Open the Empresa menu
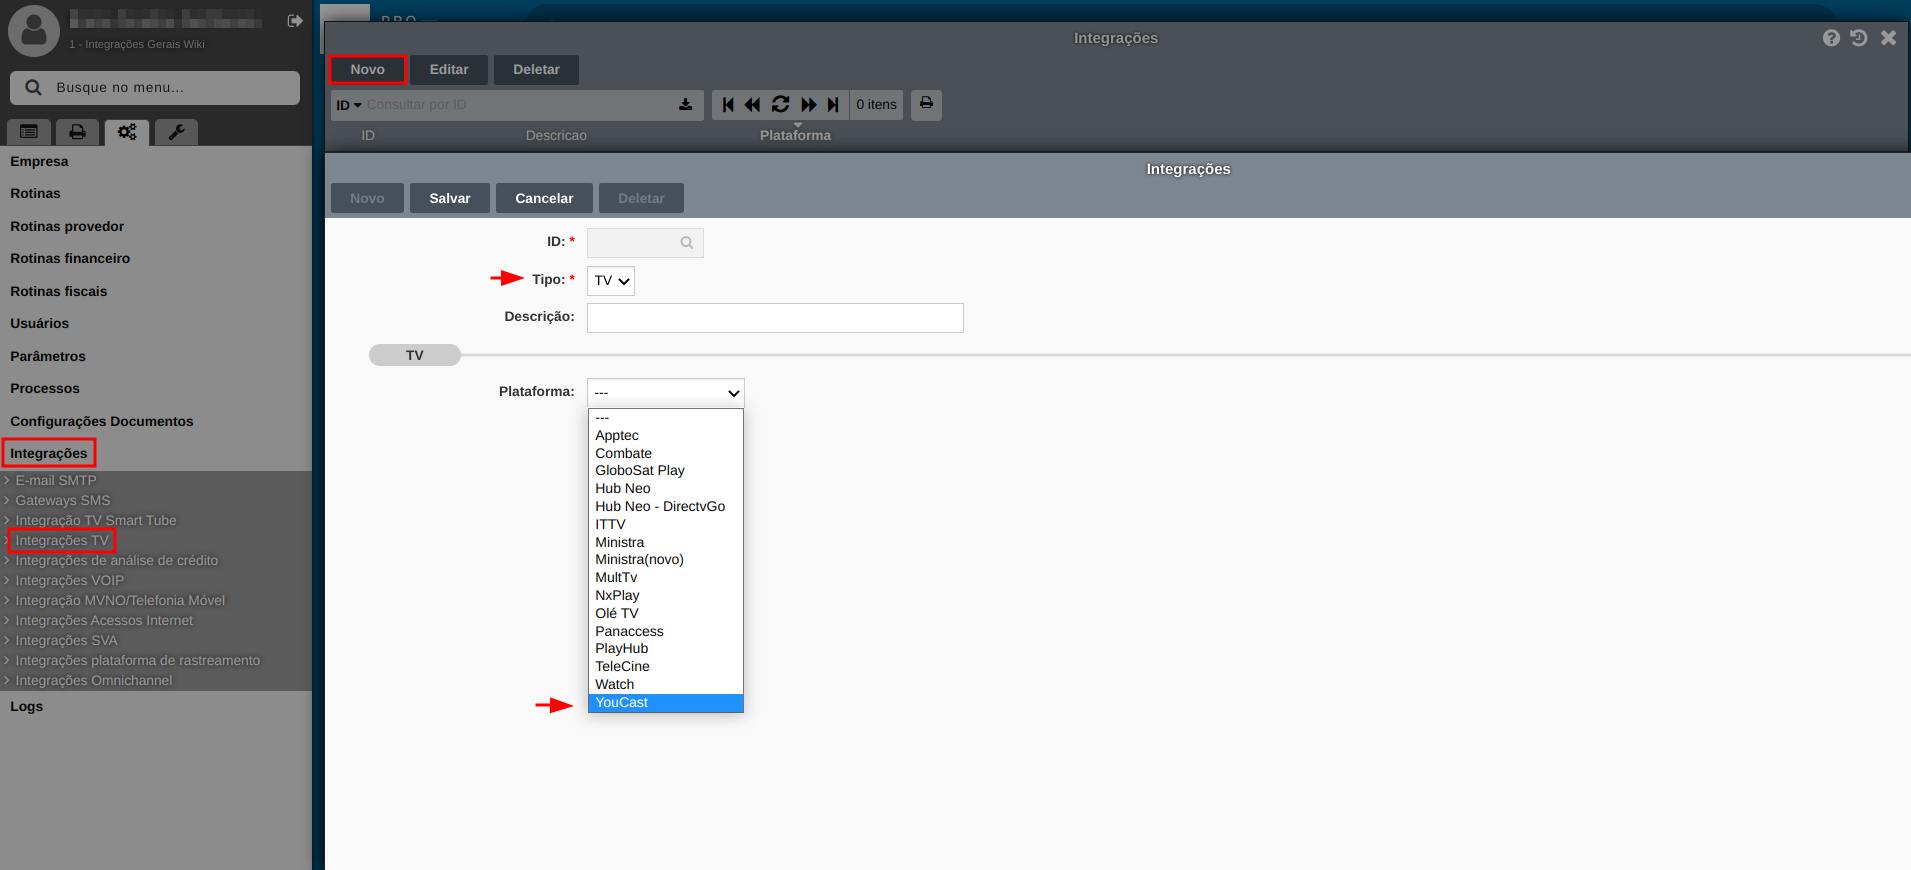The image size is (1911, 870). (40, 162)
